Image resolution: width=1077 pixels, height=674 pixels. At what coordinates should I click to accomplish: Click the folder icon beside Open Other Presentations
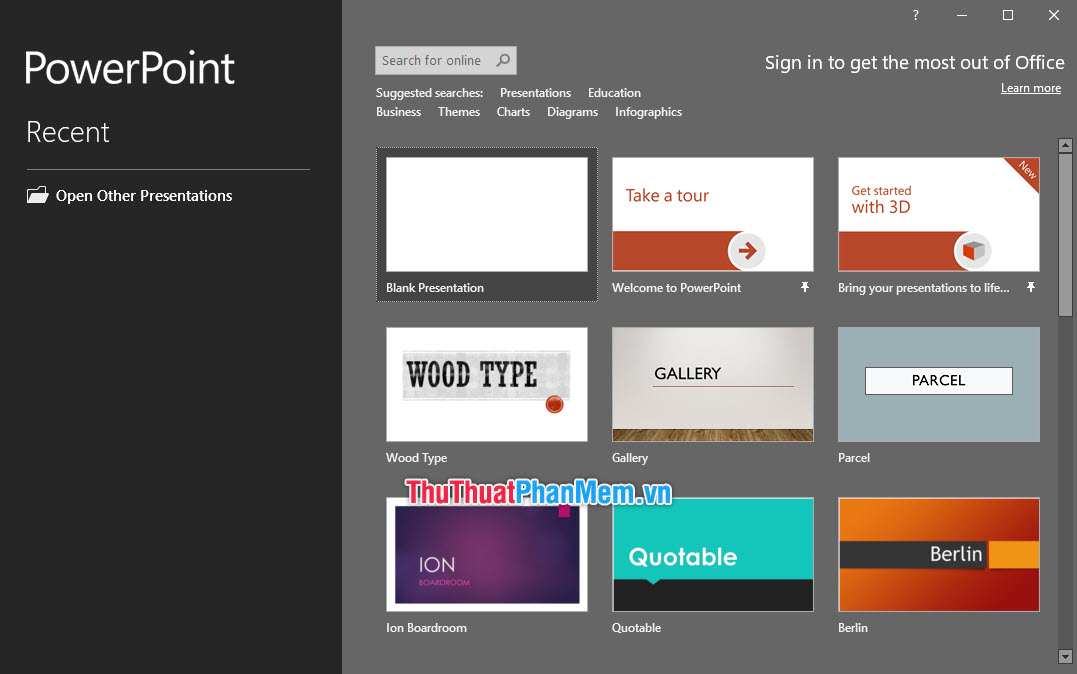36,195
